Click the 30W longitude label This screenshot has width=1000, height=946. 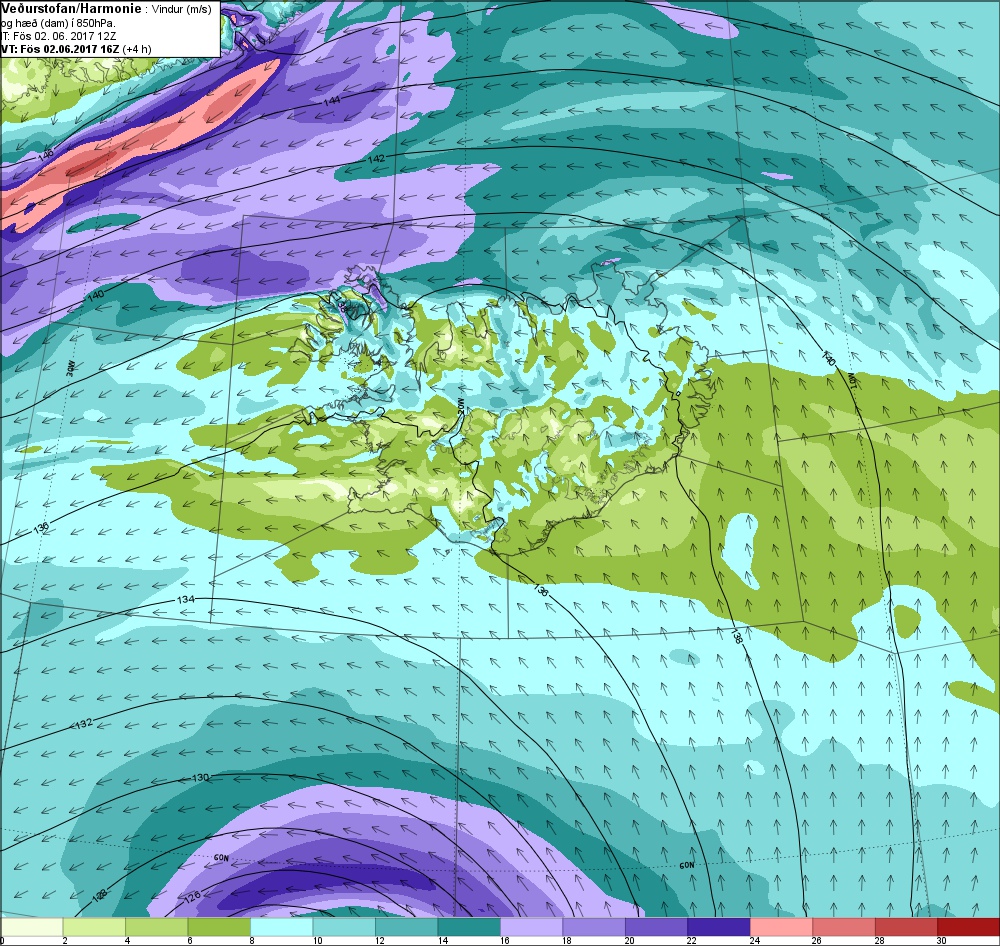(x=70, y=368)
